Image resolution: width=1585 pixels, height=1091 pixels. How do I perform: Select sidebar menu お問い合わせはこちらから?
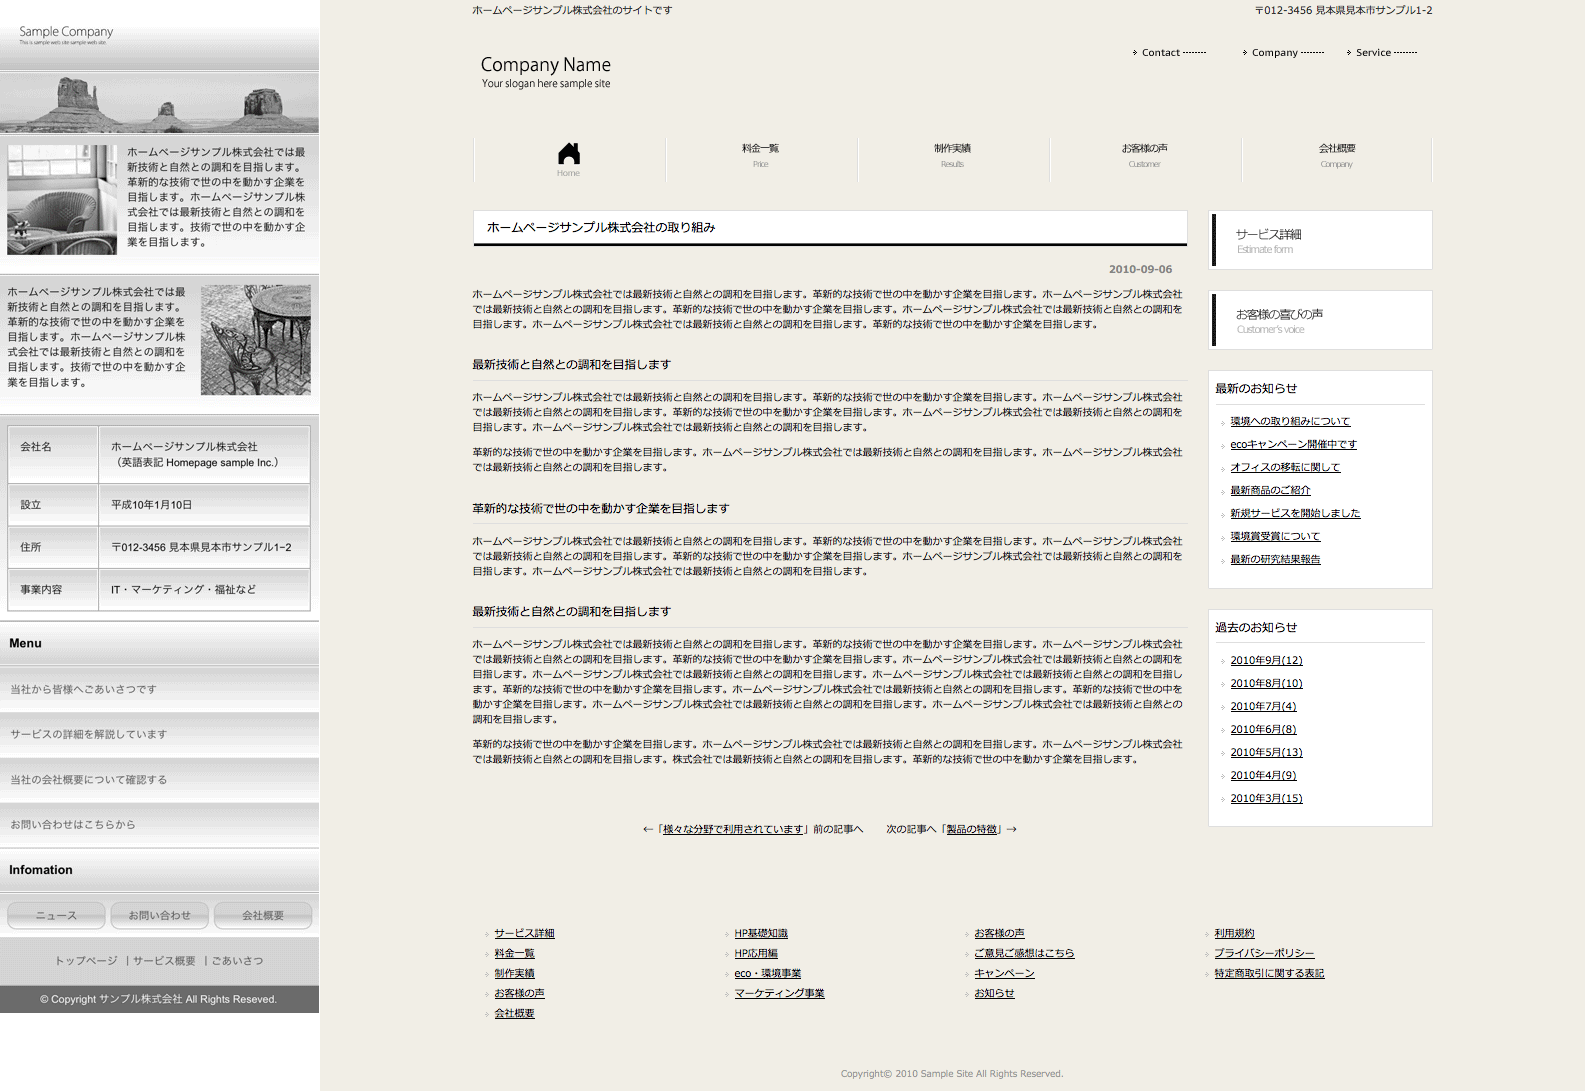pyautogui.click(x=73, y=825)
